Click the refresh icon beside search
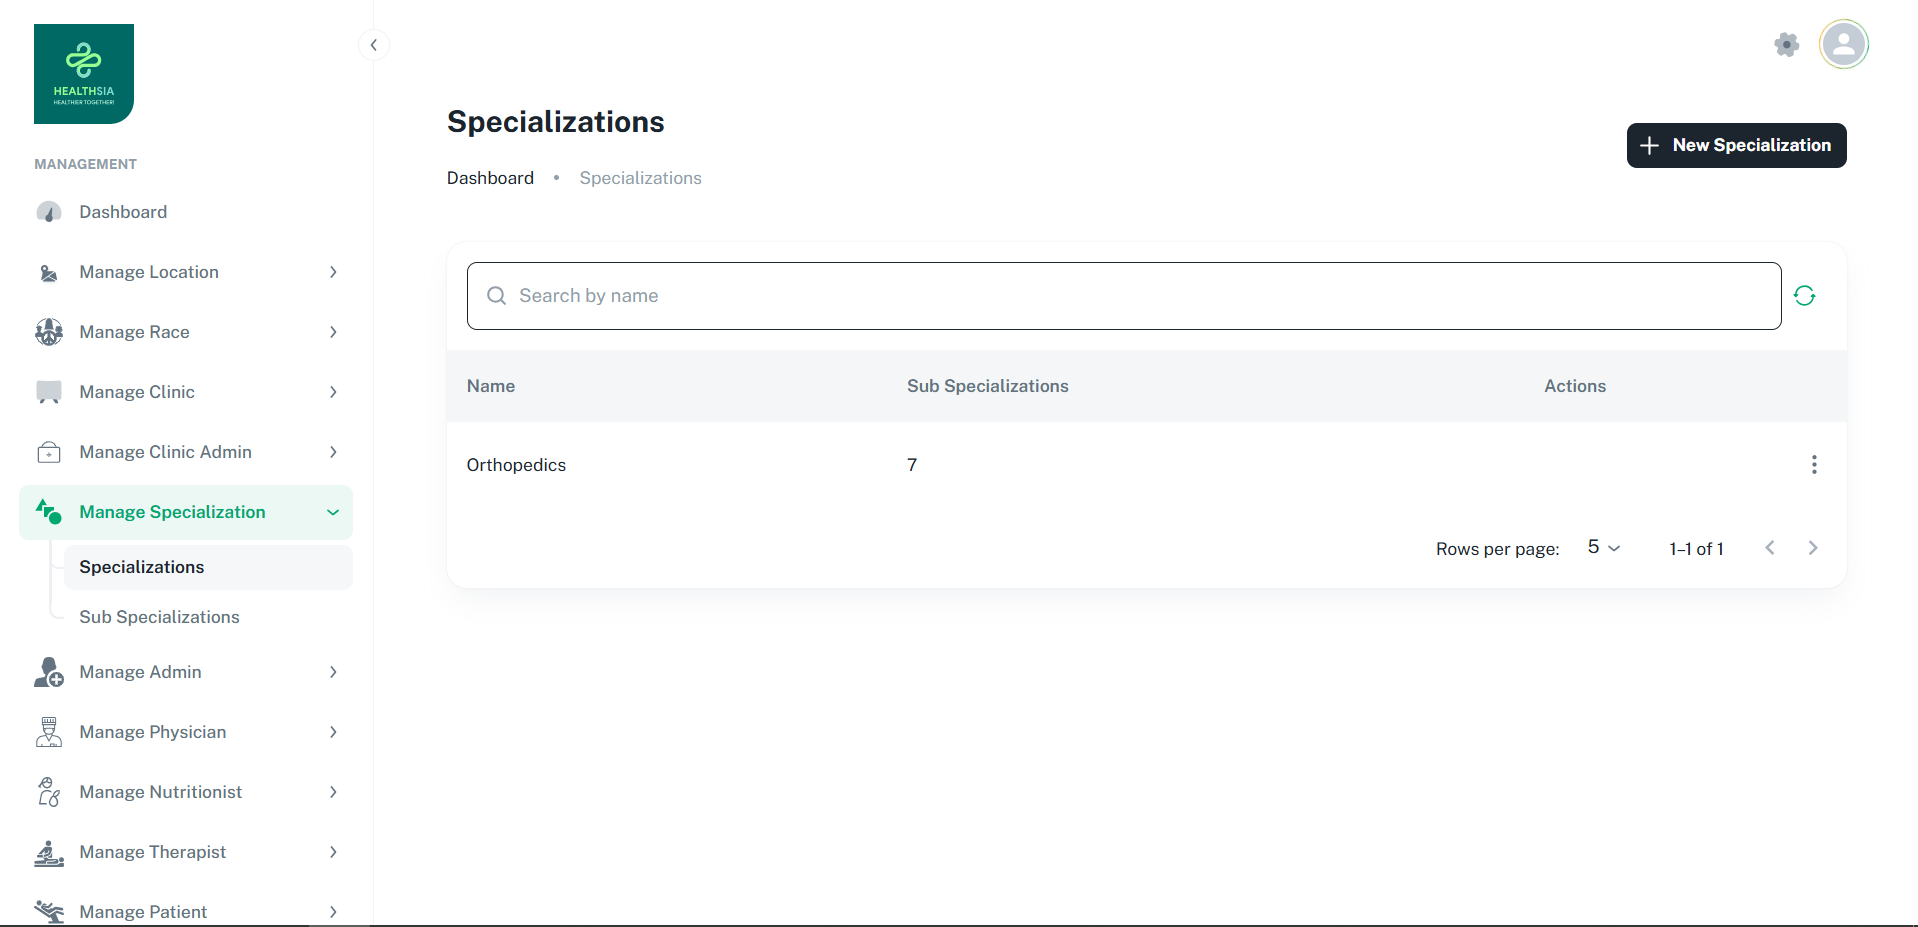The image size is (1918, 927). tap(1804, 296)
